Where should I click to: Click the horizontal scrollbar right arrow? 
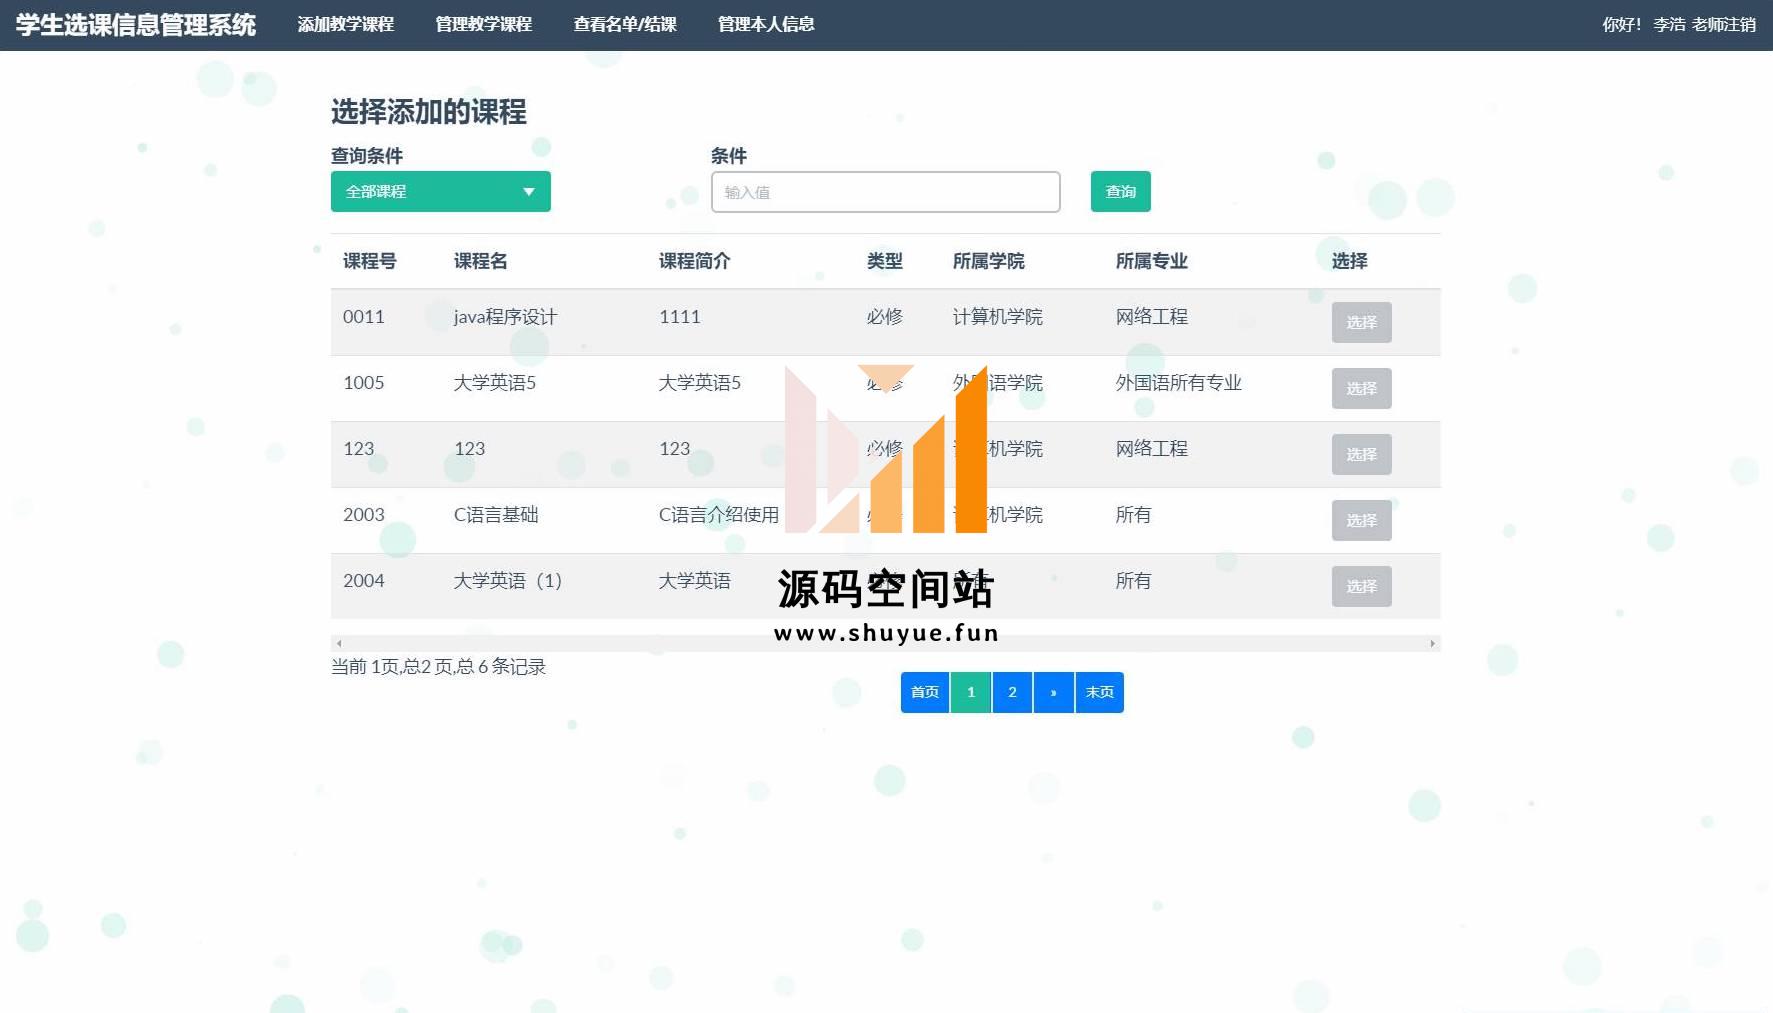tap(1432, 643)
